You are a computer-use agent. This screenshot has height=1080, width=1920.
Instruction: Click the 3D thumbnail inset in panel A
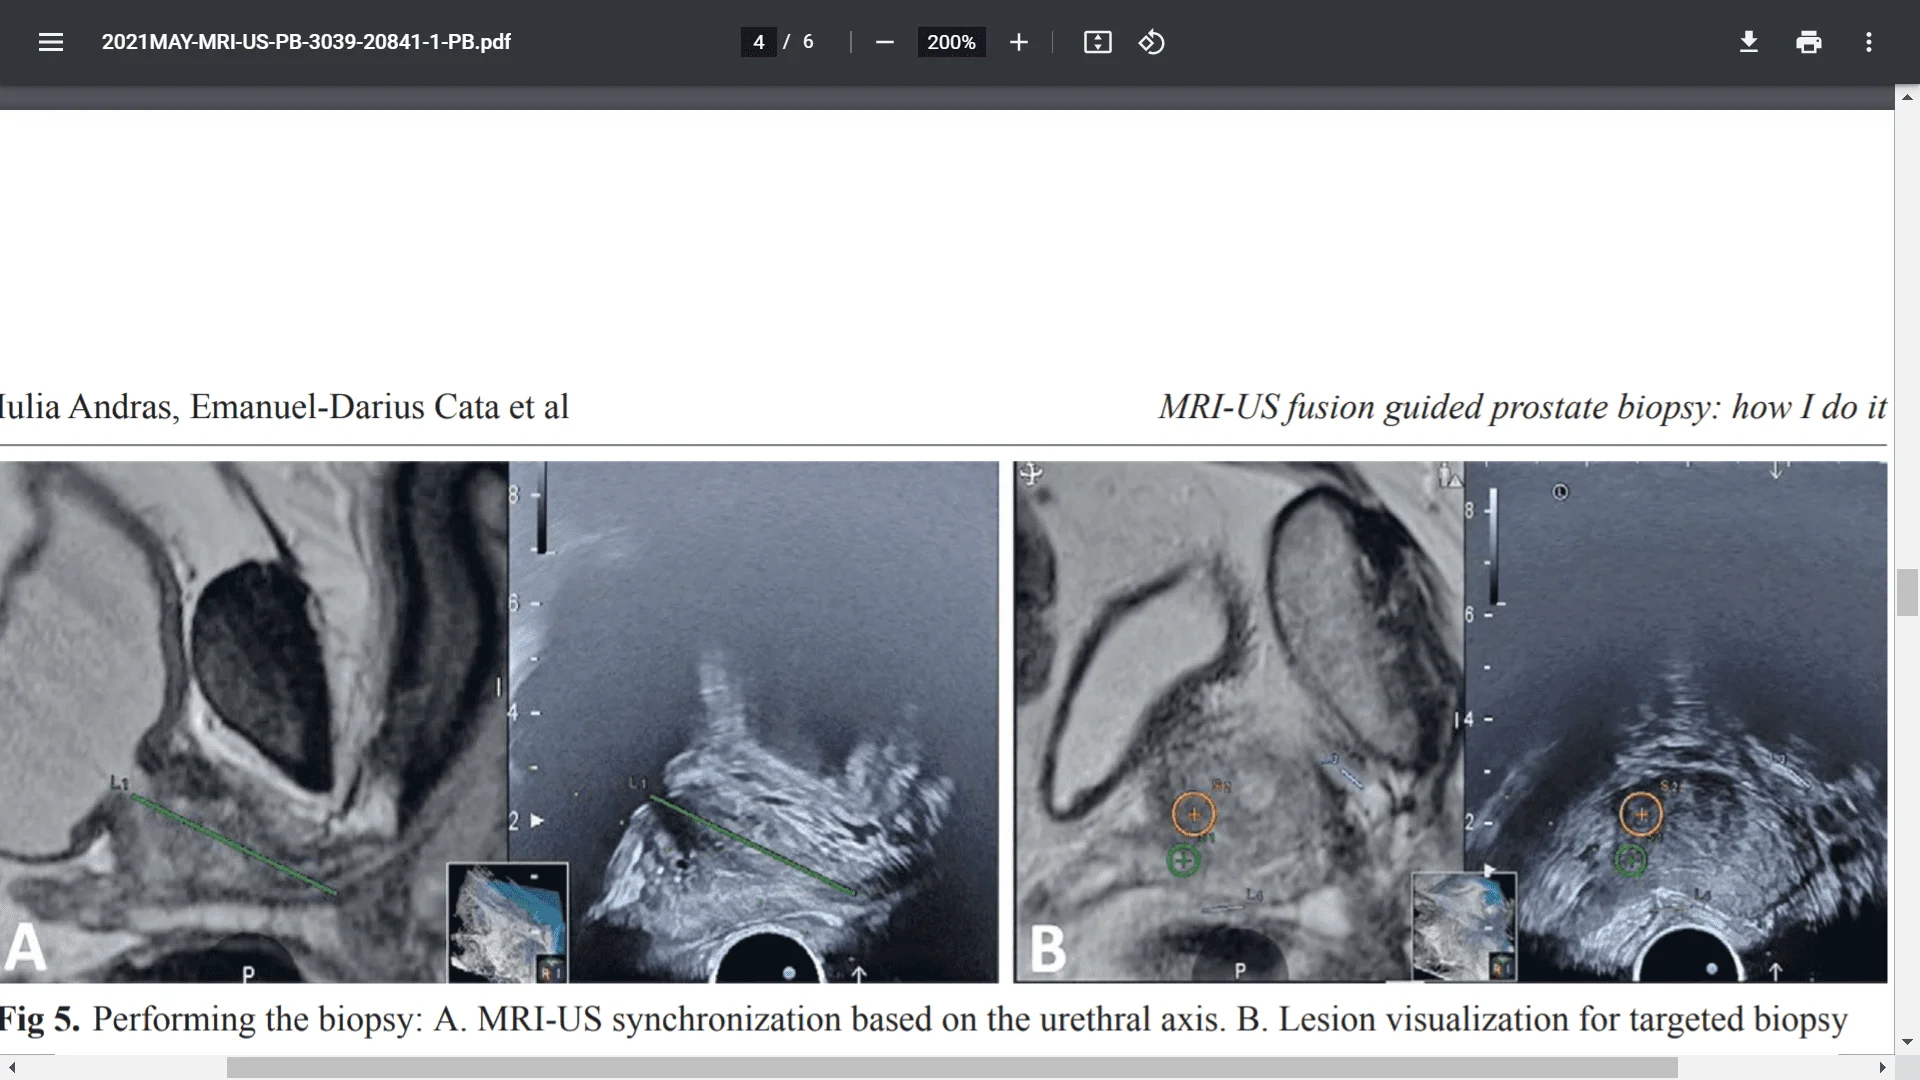[507, 922]
